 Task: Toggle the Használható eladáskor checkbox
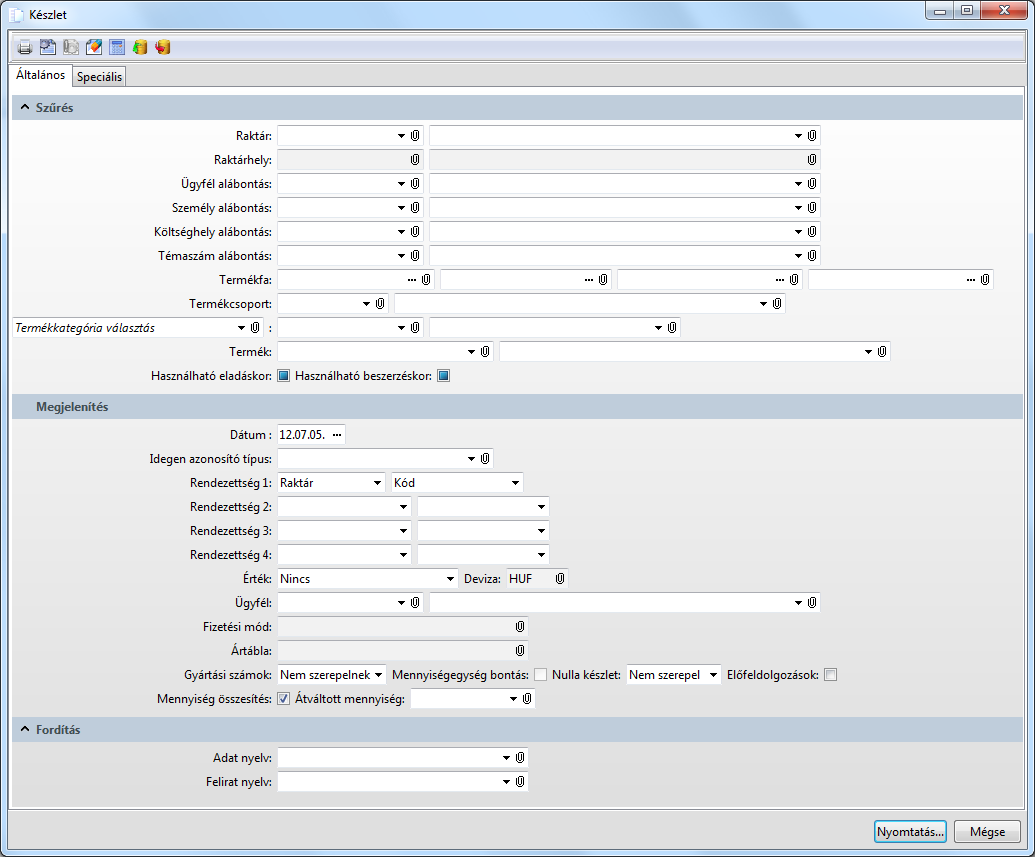283,376
